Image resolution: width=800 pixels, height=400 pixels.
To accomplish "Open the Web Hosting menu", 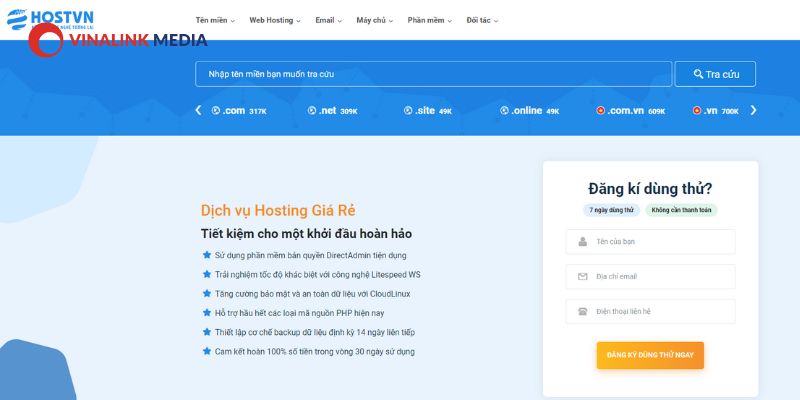I will (x=274, y=20).
